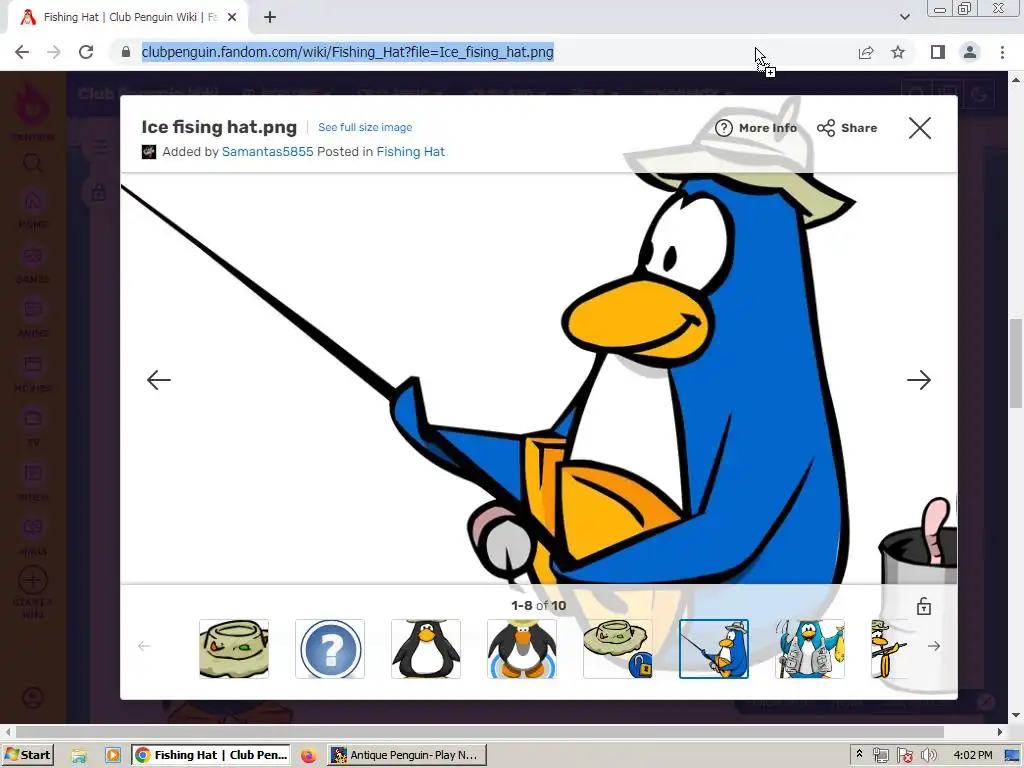Open Anime section in Fandom sidebar
Image resolution: width=1024 pixels, height=768 pixels.
pyautogui.click(x=33, y=317)
